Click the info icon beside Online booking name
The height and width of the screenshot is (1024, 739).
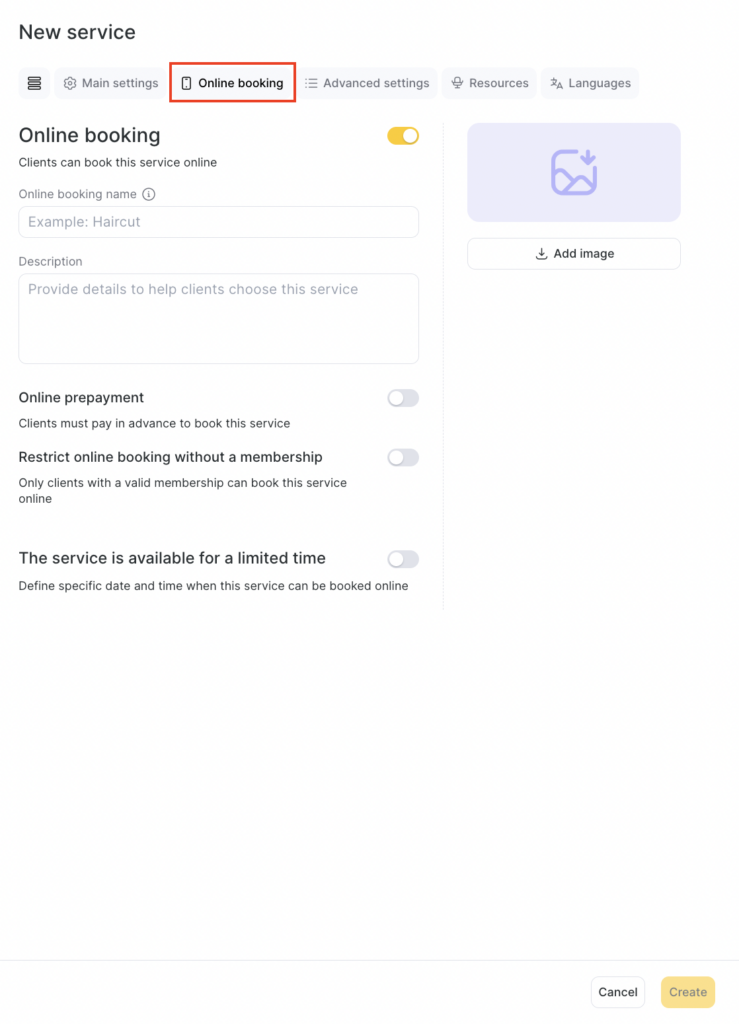[149, 194]
